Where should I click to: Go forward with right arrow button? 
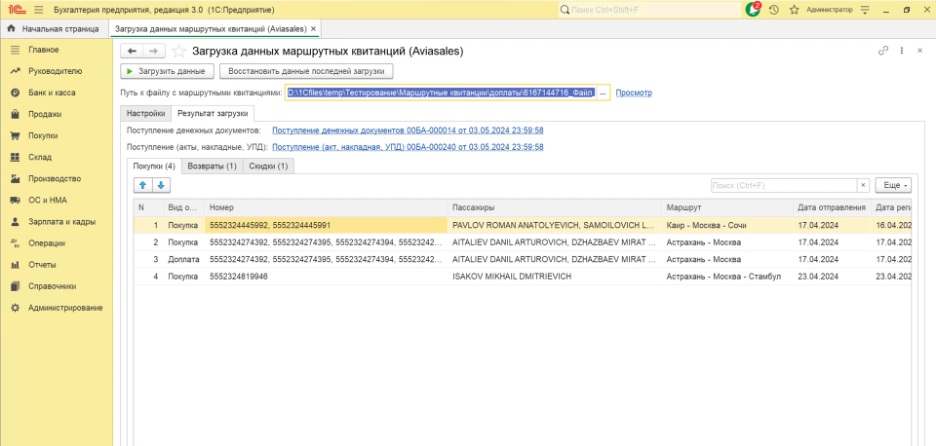point(153,51)
